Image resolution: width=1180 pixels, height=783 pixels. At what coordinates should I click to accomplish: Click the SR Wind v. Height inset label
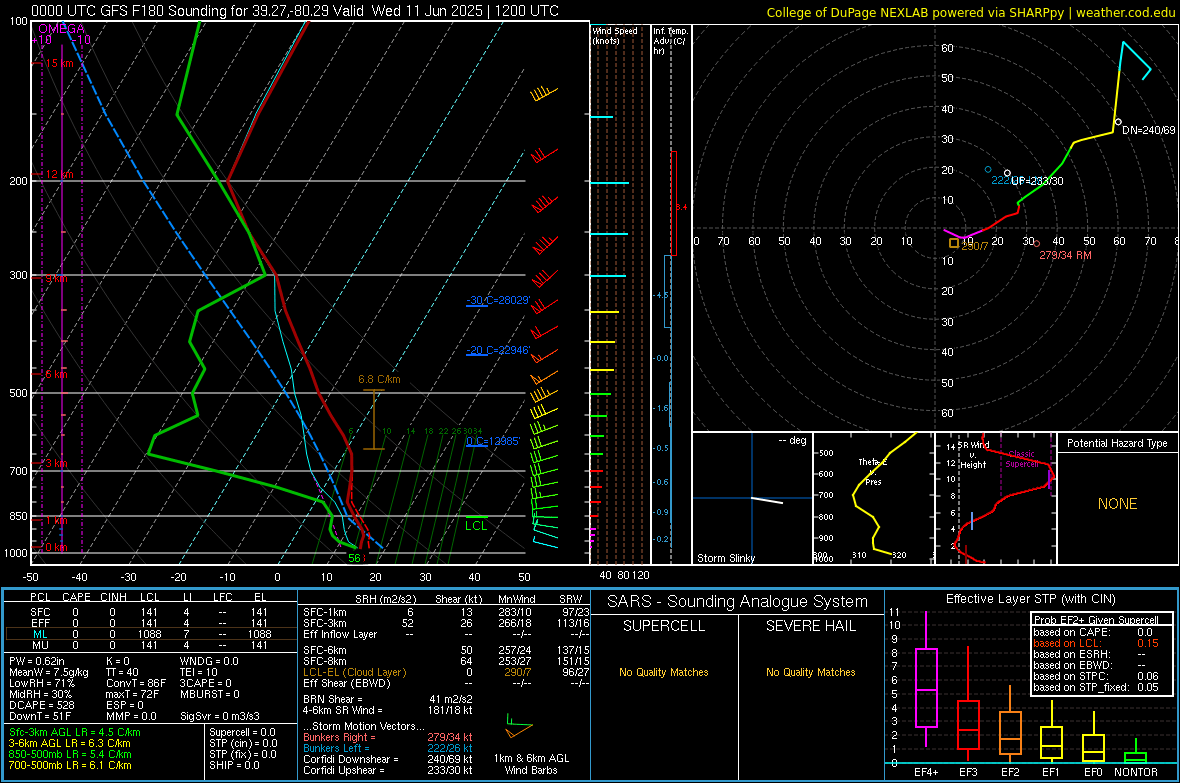973,455
